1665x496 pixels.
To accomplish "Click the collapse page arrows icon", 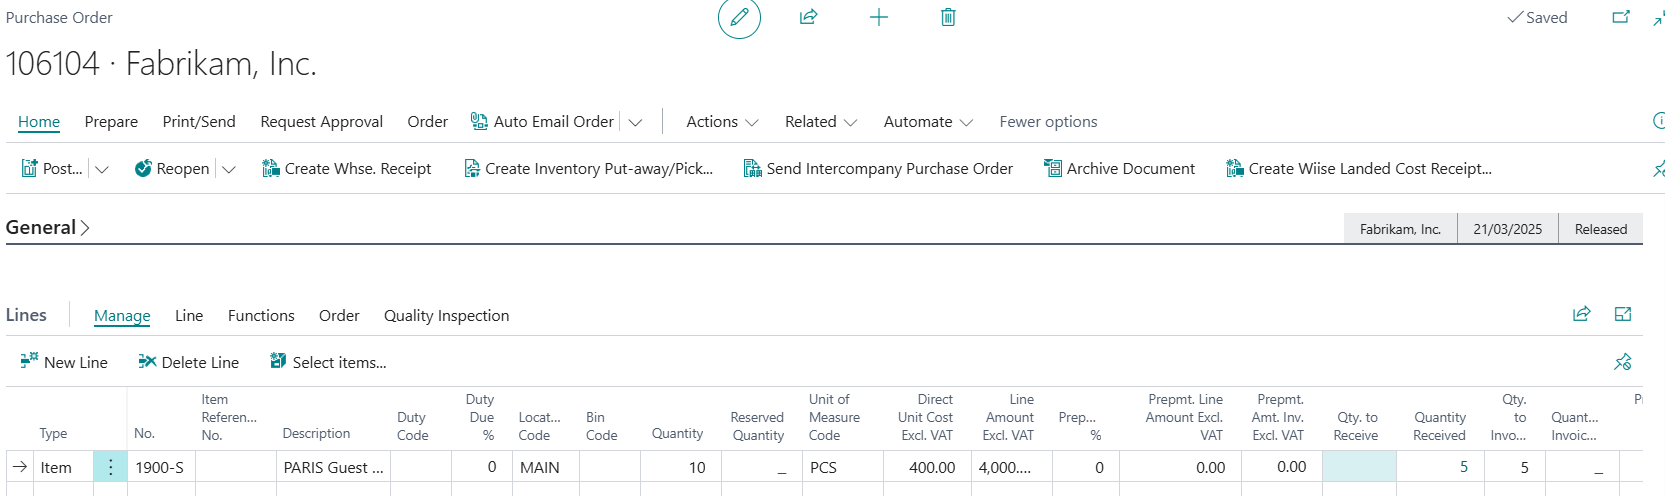I will [1657, 18].
